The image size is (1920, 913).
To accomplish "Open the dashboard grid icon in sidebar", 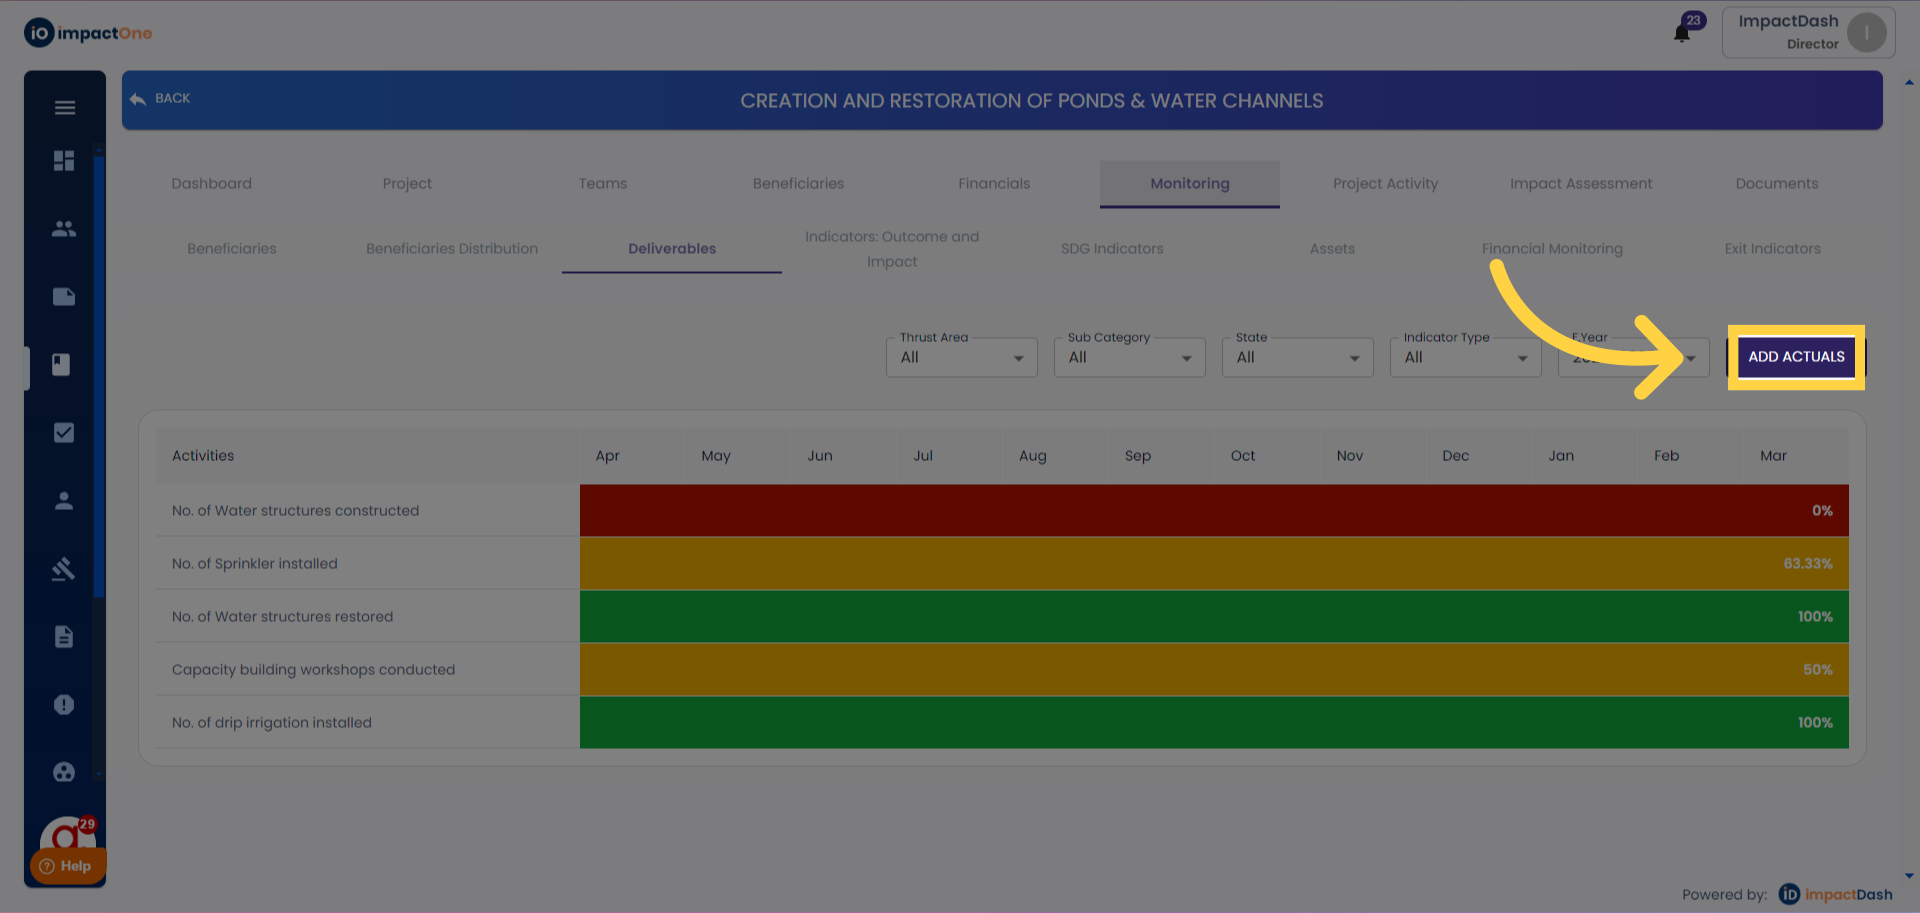I will click(64, 161).
